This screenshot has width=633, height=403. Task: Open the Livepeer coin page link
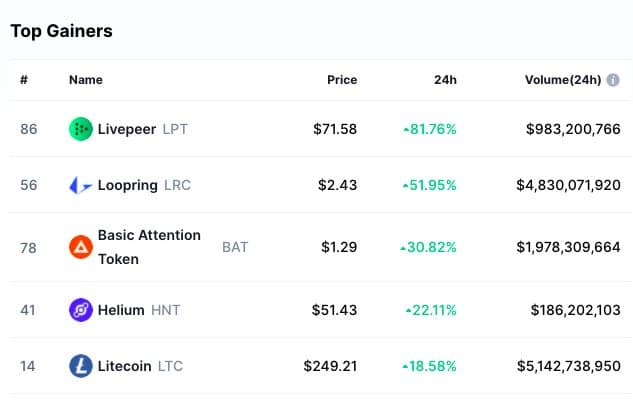(x=127, y=129)
